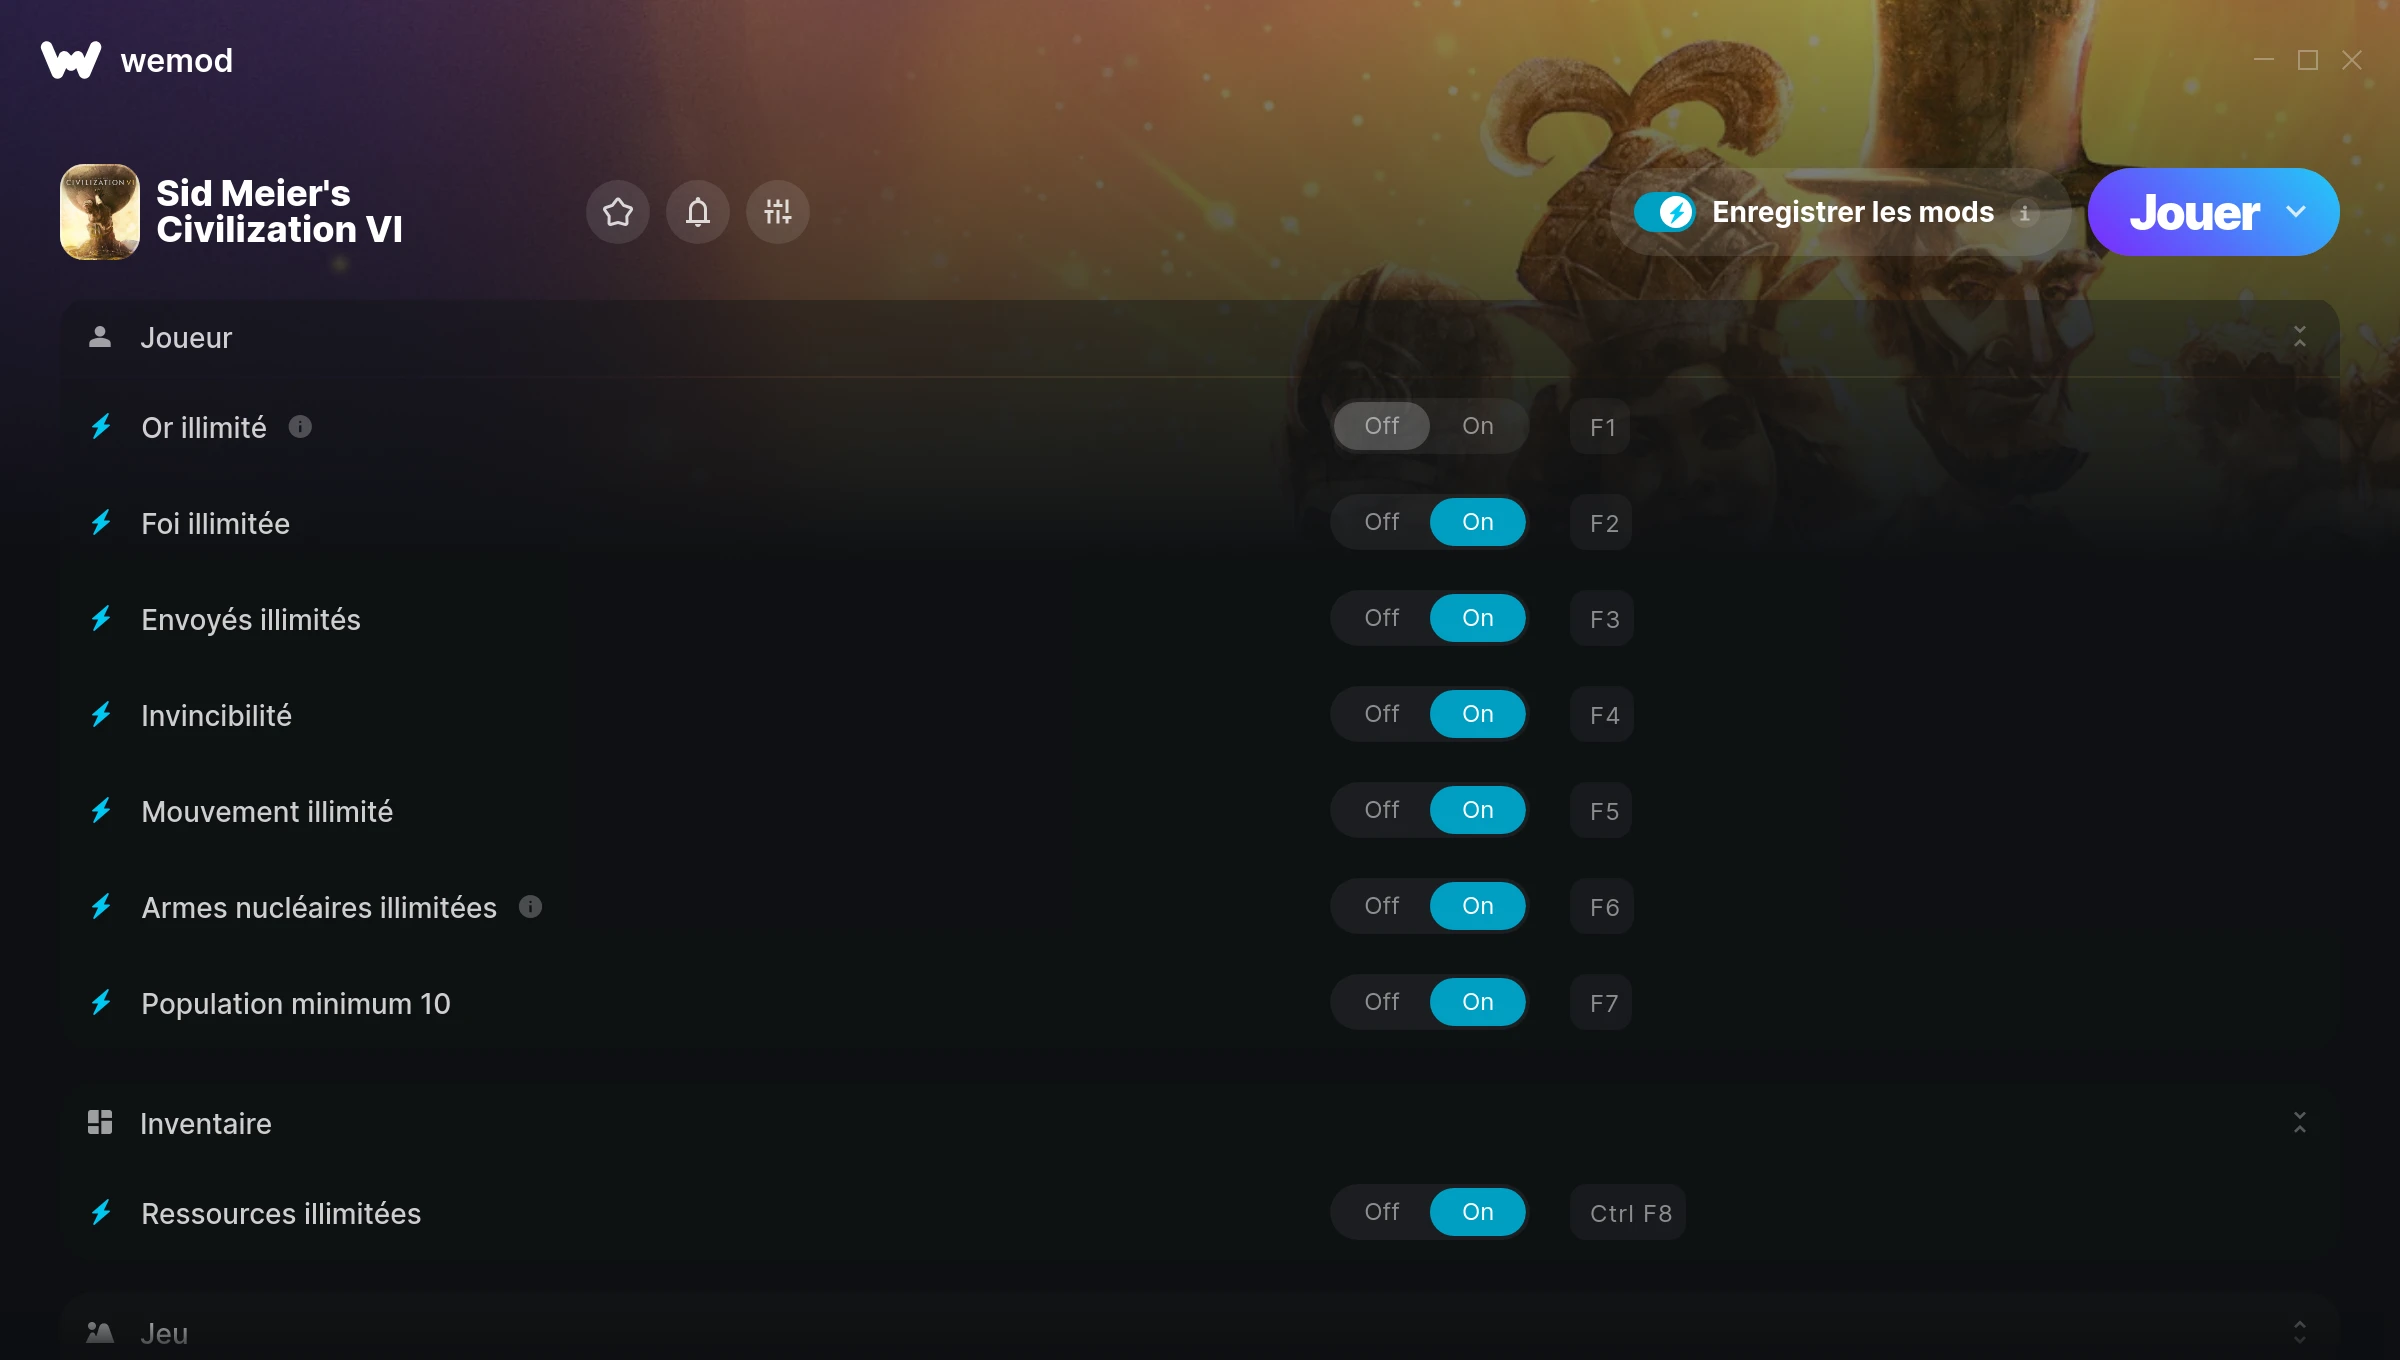
Task: Edit the Ctrl F8 hotkey binding
Action: click(1628, 1213)
